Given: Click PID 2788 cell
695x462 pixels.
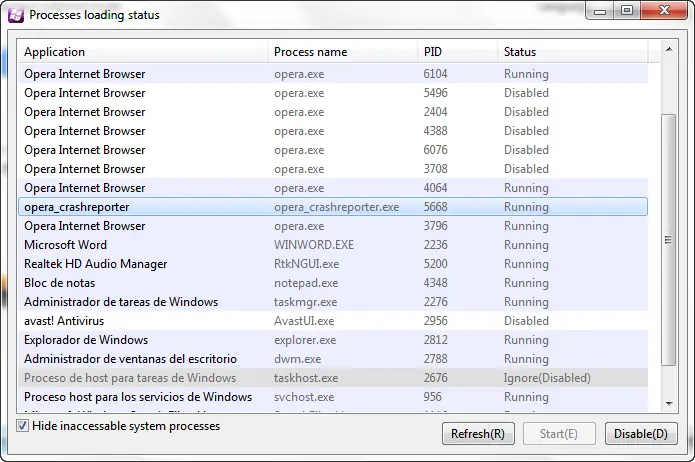Looking at the screenshot, I should point(435,359).
